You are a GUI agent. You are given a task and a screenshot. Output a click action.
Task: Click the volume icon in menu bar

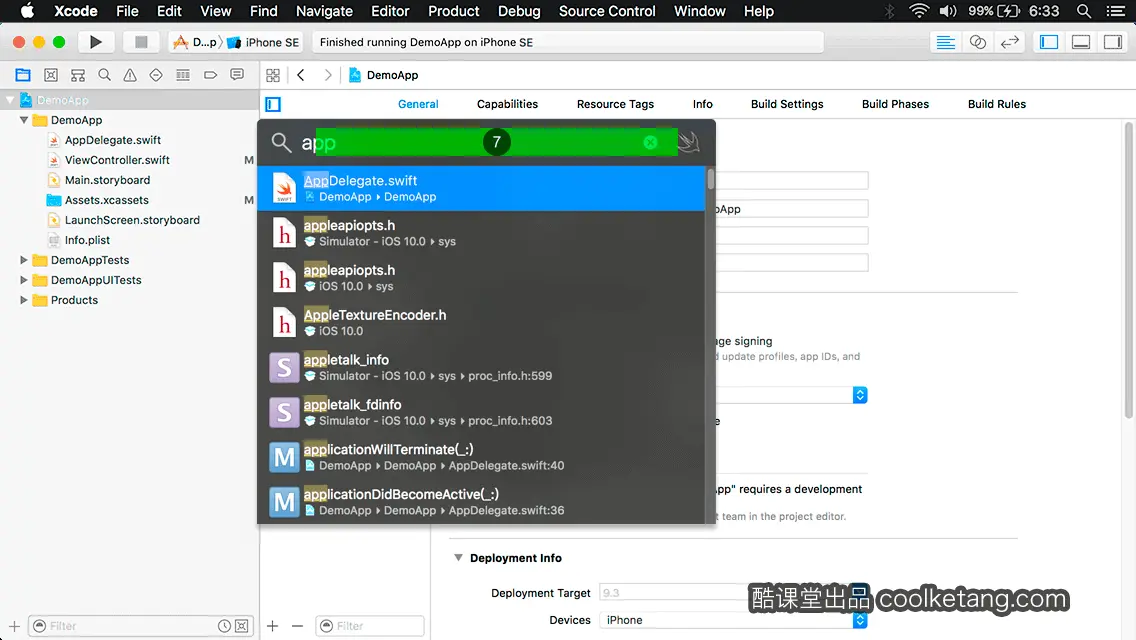click(x=948, y=11)
